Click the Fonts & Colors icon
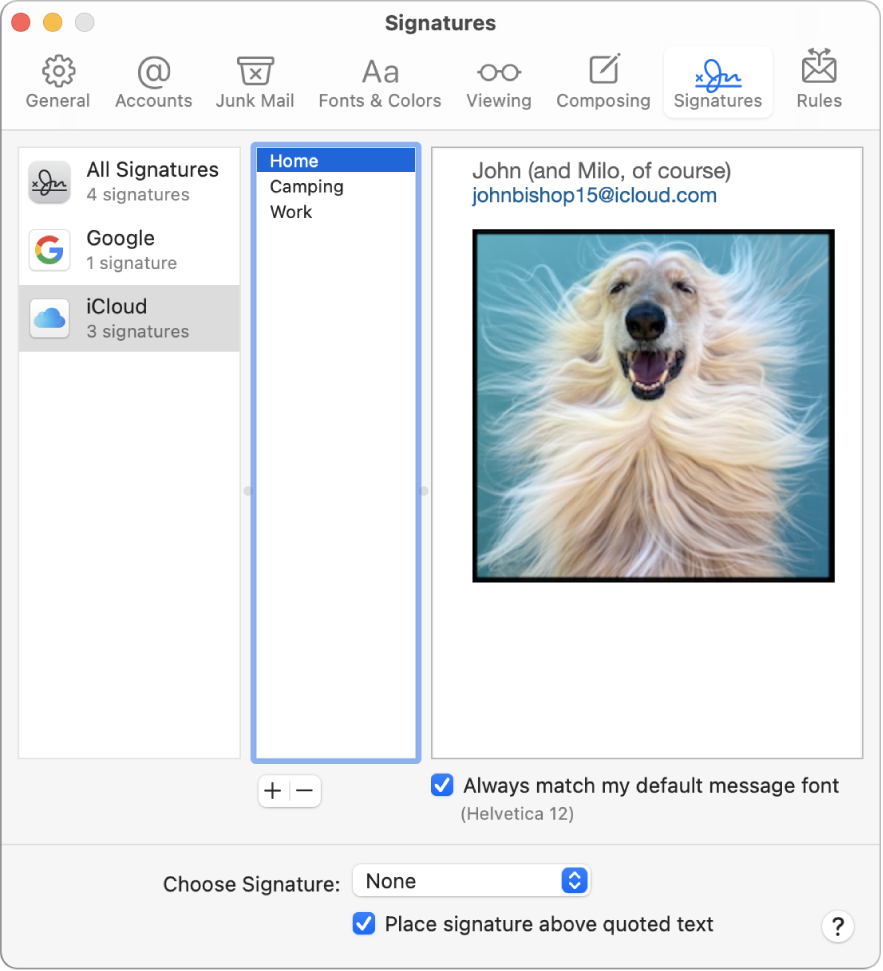Image resolution: width=883 pixels, height=971 pixels. point(380,82)
